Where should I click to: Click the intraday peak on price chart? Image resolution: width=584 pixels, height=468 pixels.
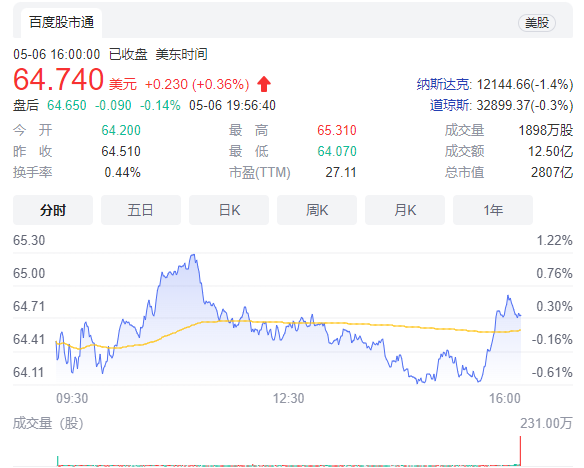[x=193, y=255]
